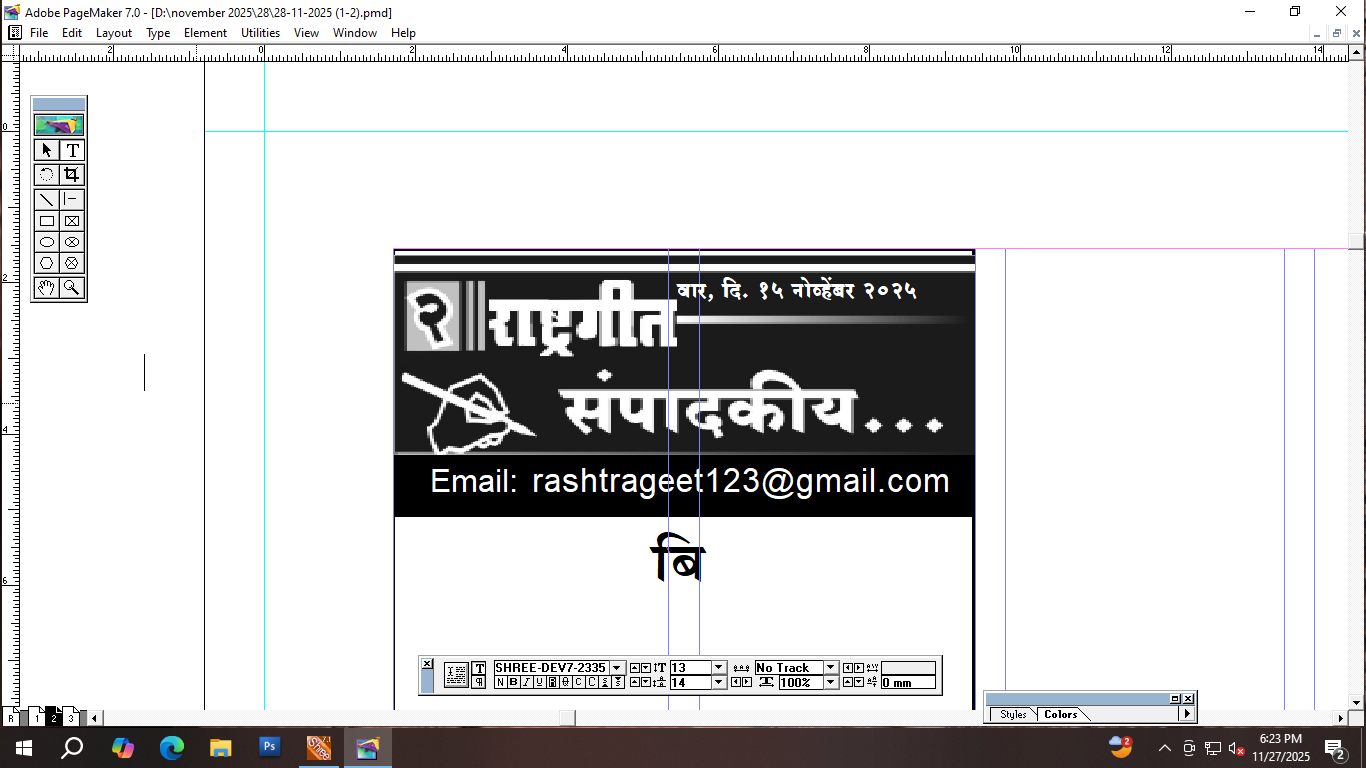Click the SHREE-DEV7-2335 font name field

coord(552,668)
